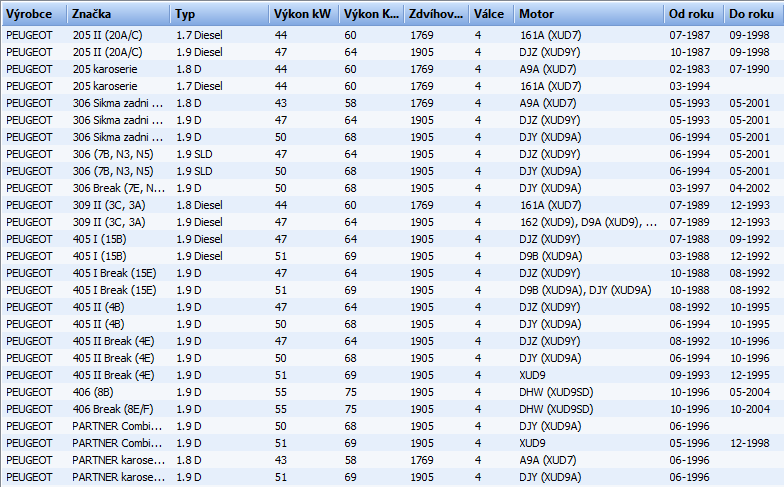The image size is (784, 487).
Task: Click the 03-1988 Od roku cell
Action: pos(690,256)
